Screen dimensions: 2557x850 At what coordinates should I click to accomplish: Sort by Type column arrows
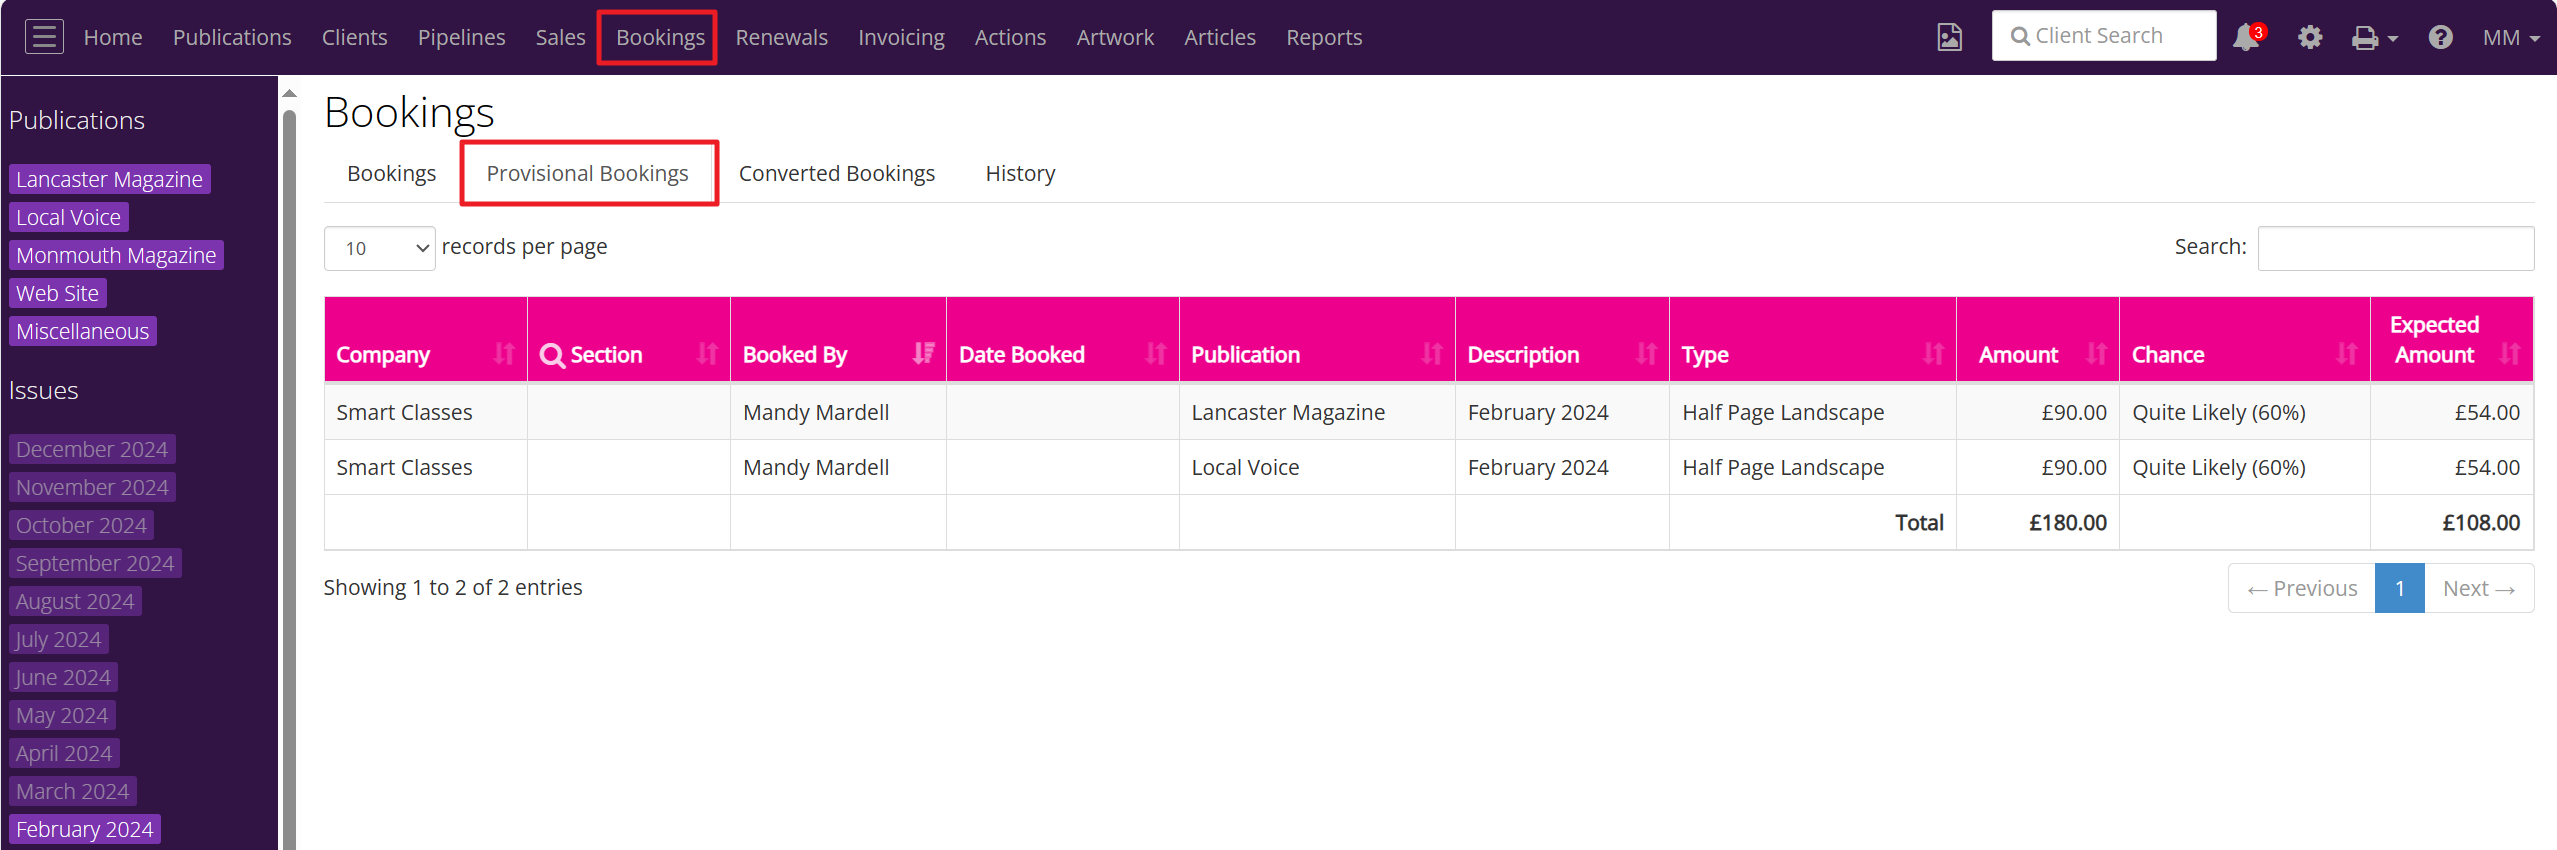[x=1933, y=353]
